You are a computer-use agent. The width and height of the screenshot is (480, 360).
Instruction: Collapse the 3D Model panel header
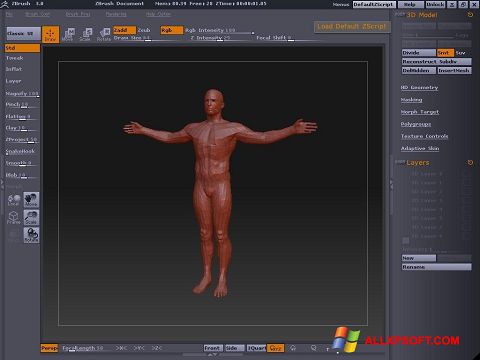coord(422,15)
